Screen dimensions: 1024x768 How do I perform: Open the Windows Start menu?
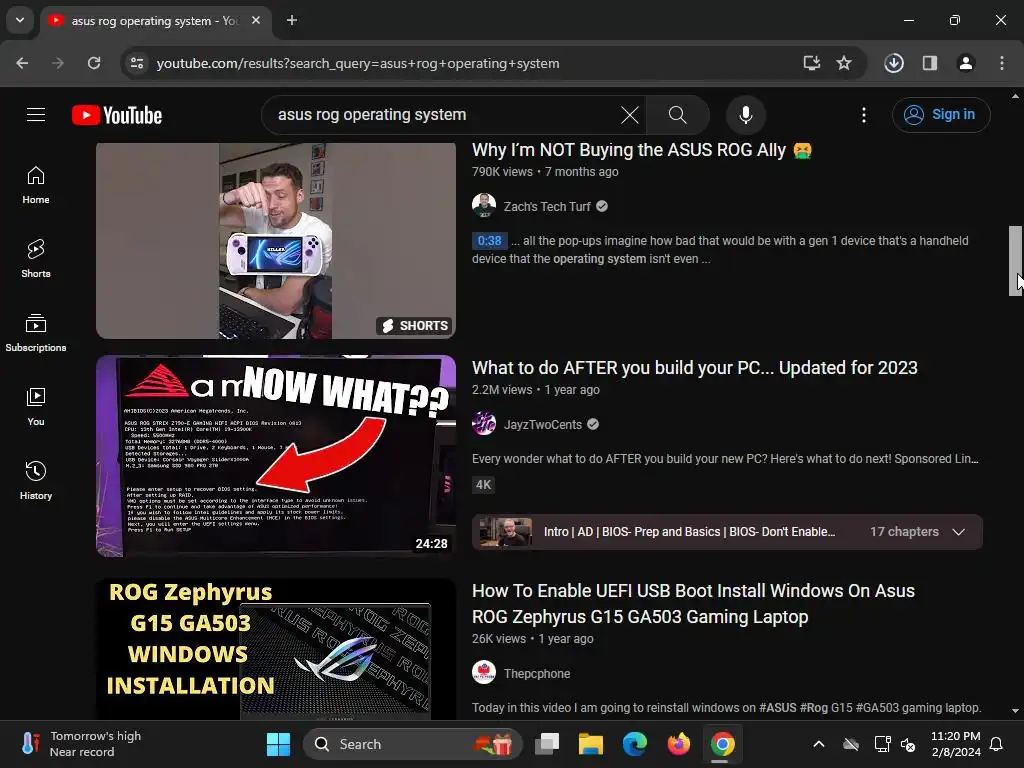278,744
